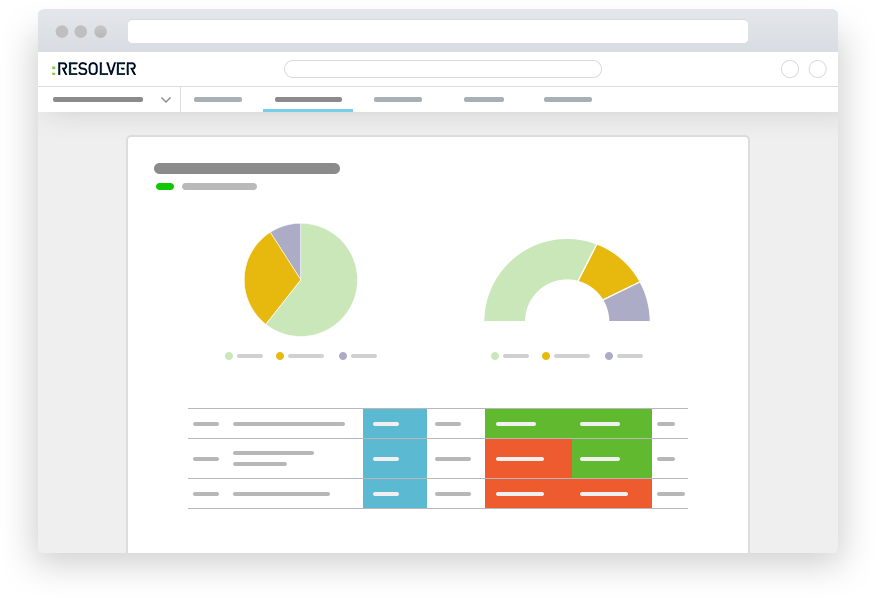
Task: Click the green legend dot below the pie chart
Action: [x=227, y=355]
